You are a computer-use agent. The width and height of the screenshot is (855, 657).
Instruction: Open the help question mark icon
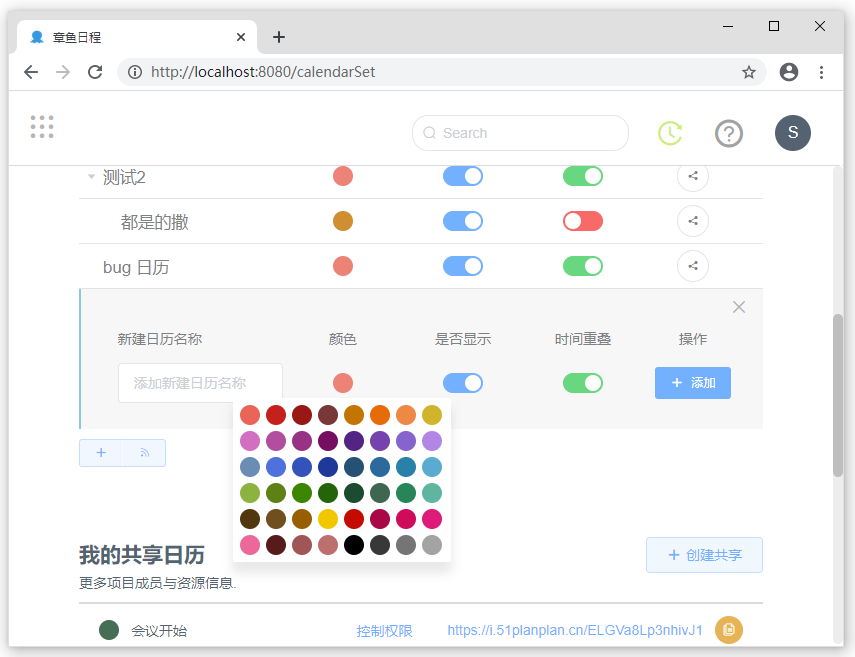tap(728, 133)
